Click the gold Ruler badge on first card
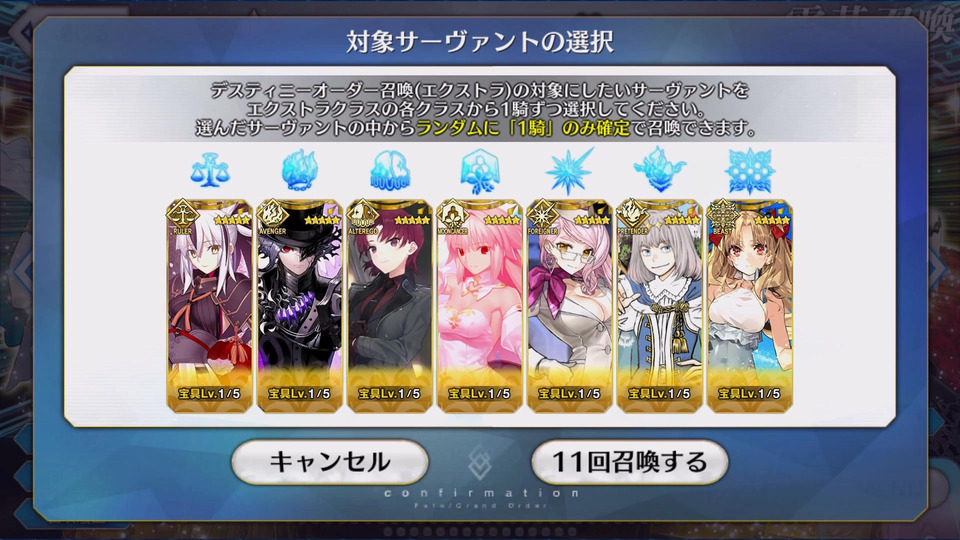 tap(182, 215)
